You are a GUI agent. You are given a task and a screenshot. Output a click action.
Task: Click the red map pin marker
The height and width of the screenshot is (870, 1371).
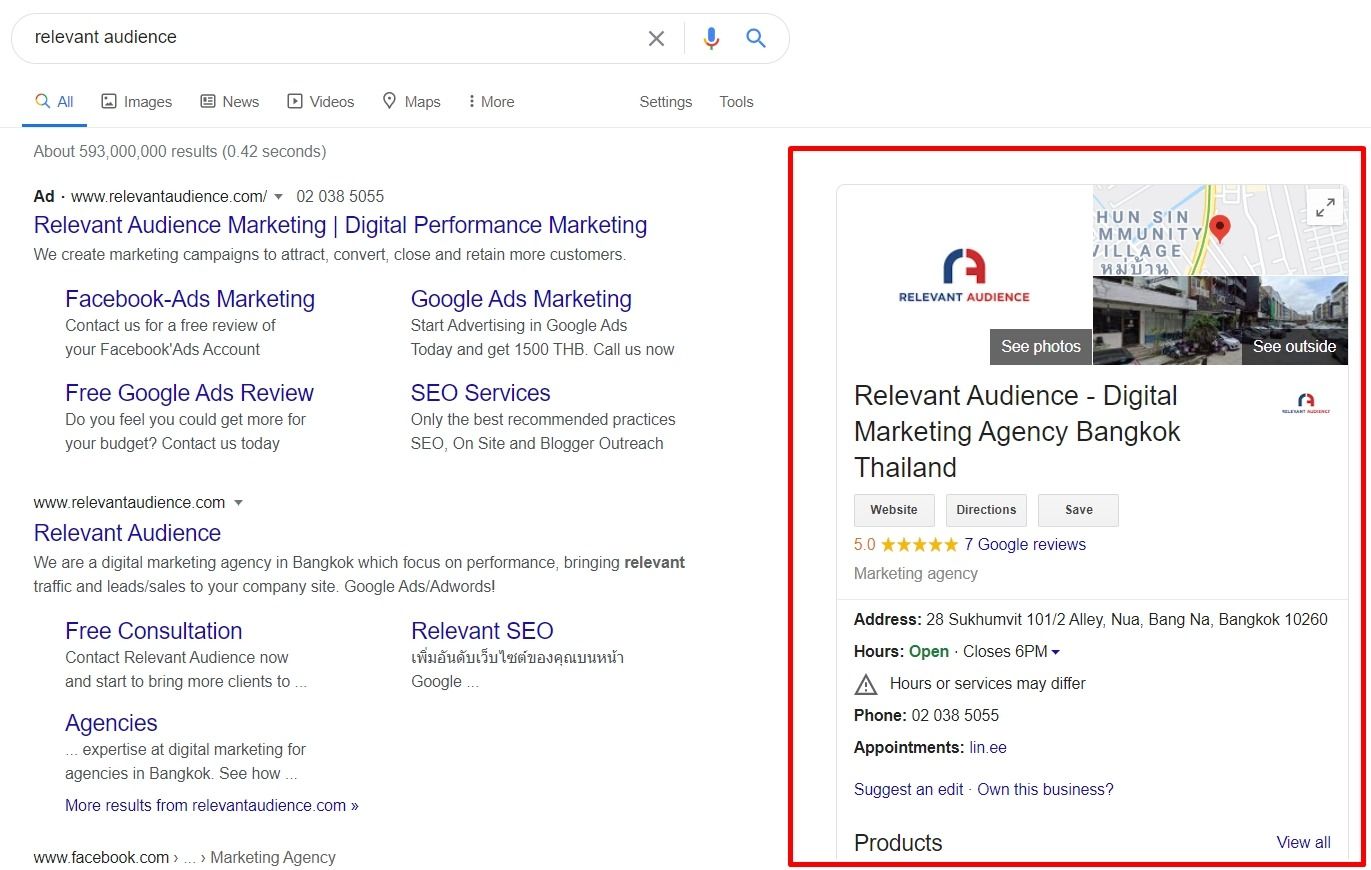pos(1219,228)
